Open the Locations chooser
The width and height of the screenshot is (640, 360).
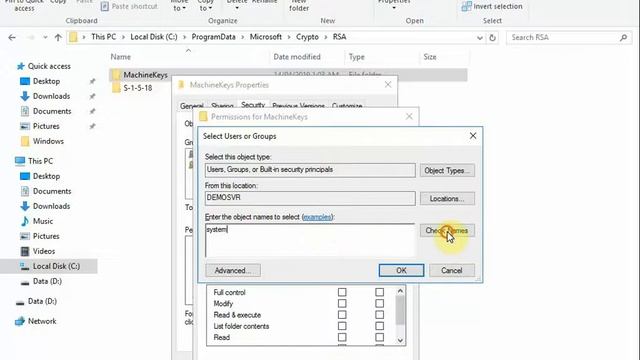(x=447, y=199)
